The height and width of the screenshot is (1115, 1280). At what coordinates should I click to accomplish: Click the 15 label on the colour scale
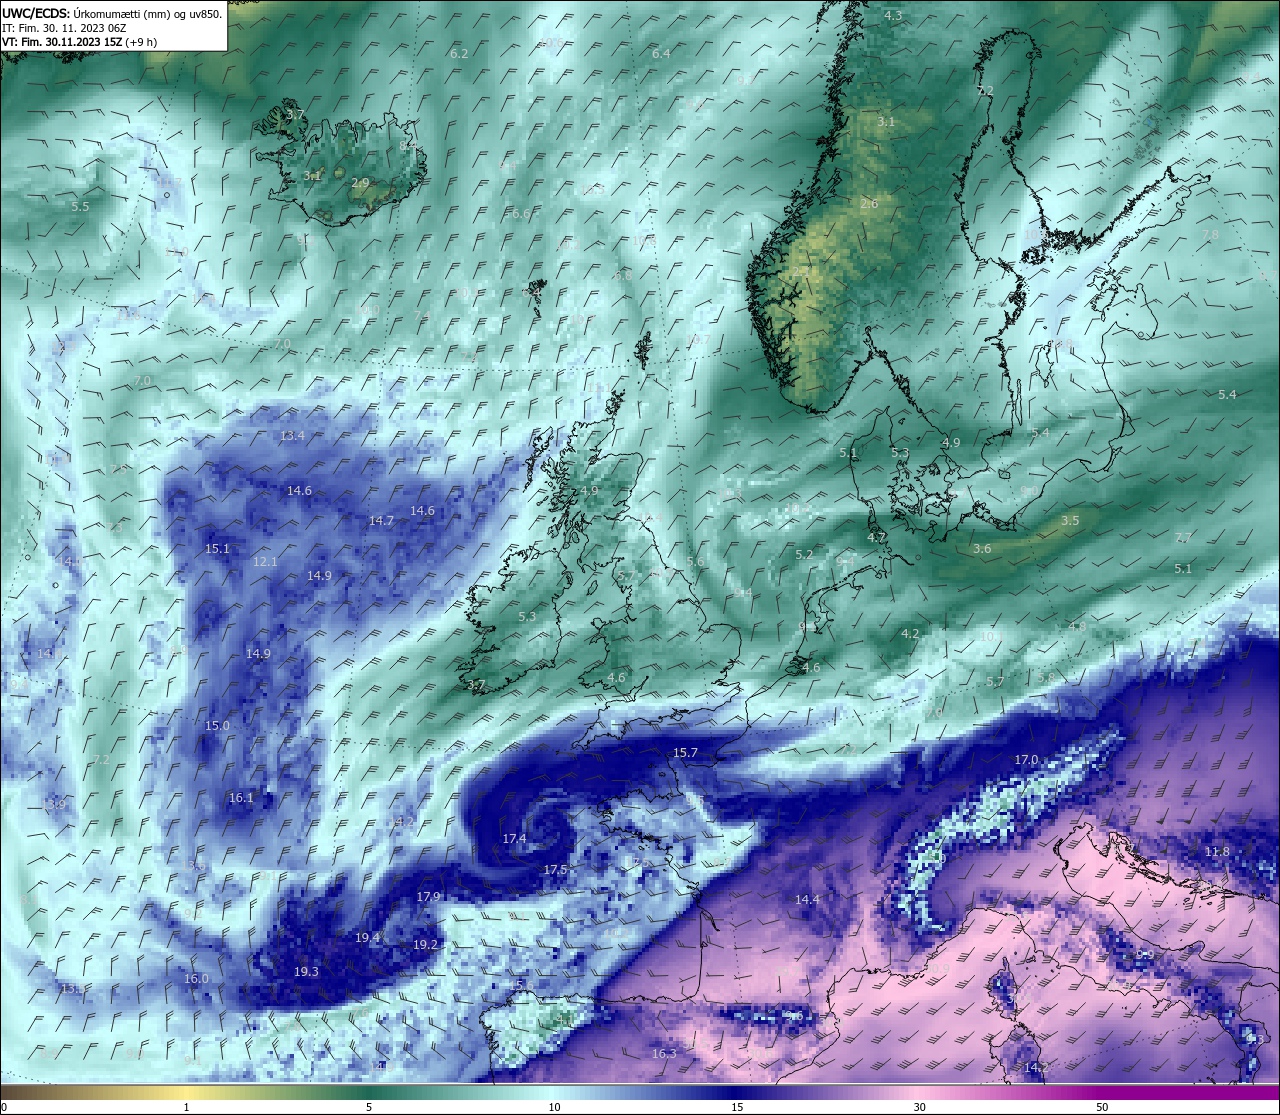(x=737, y=1107)
